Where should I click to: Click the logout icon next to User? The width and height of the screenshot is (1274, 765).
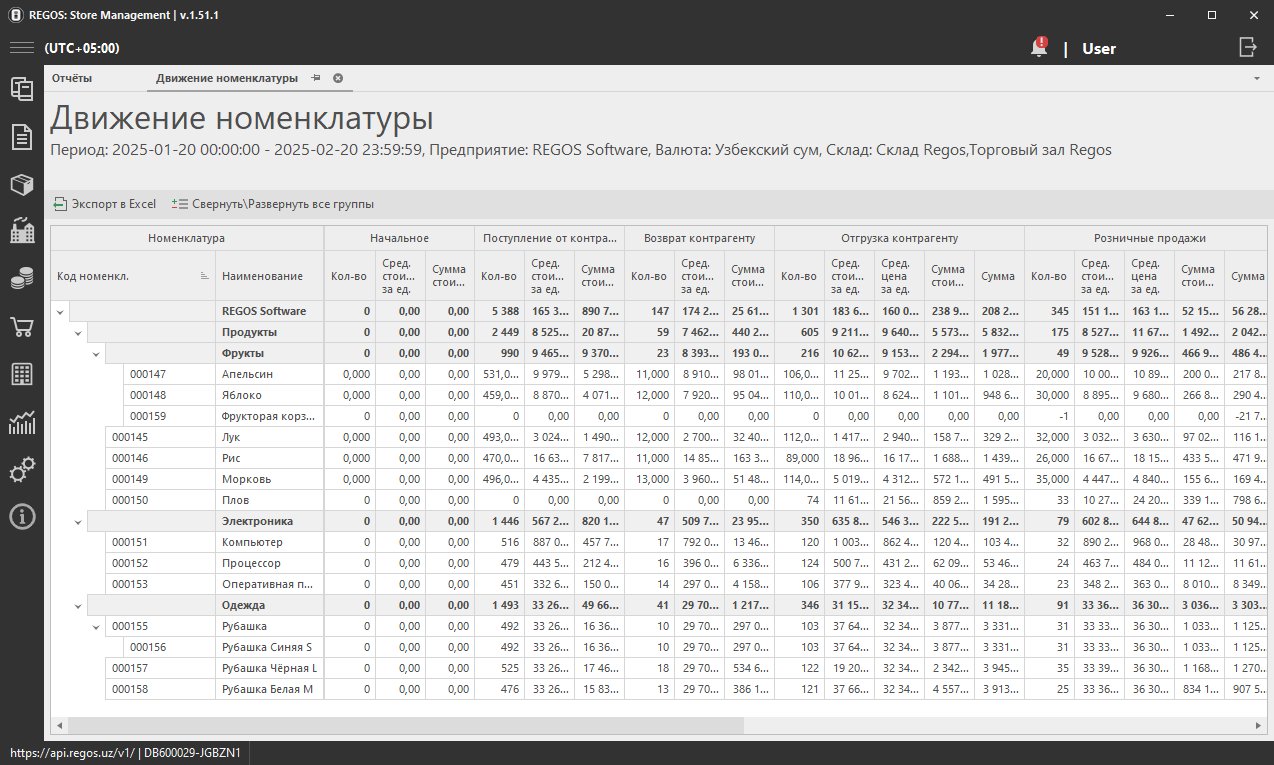1247,47
